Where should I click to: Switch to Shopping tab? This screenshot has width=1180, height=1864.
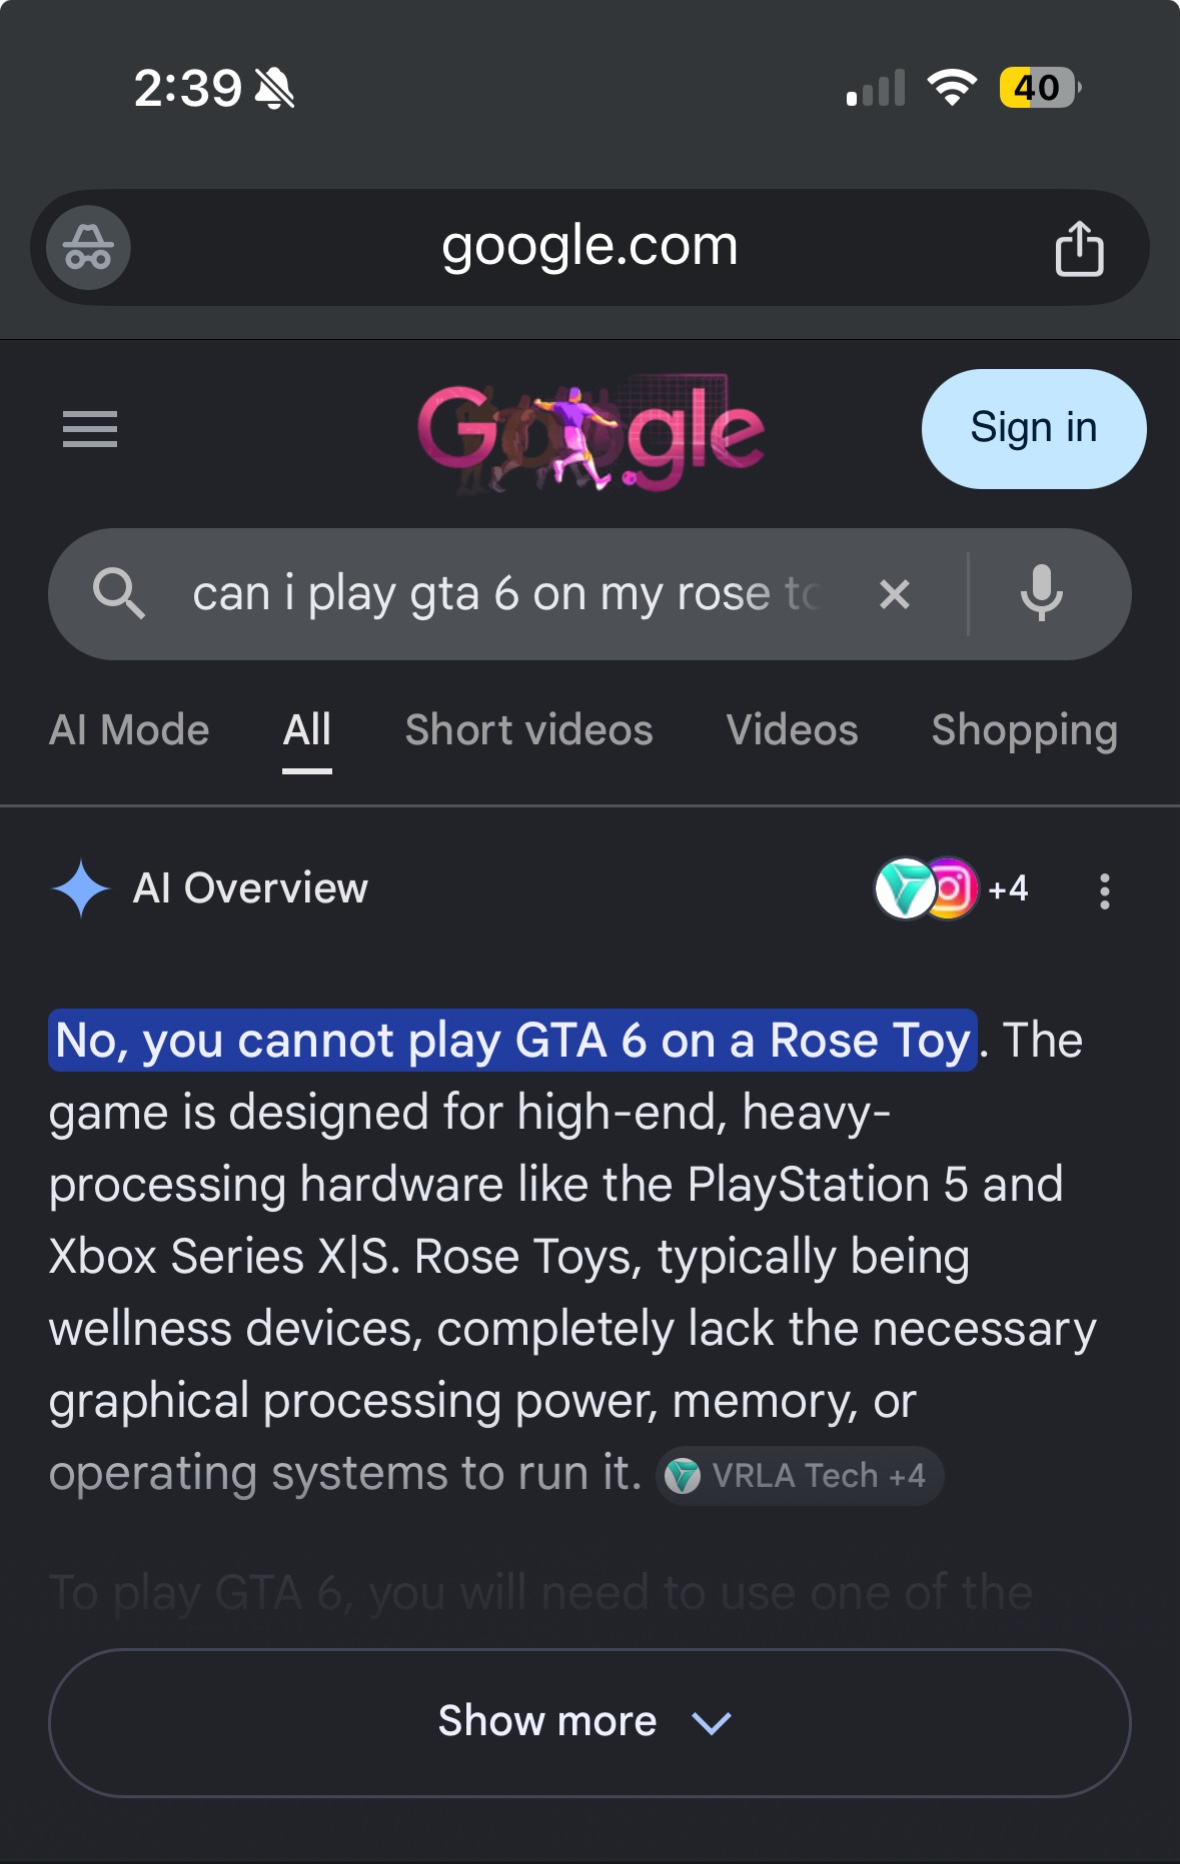(x=1025, y=732)
